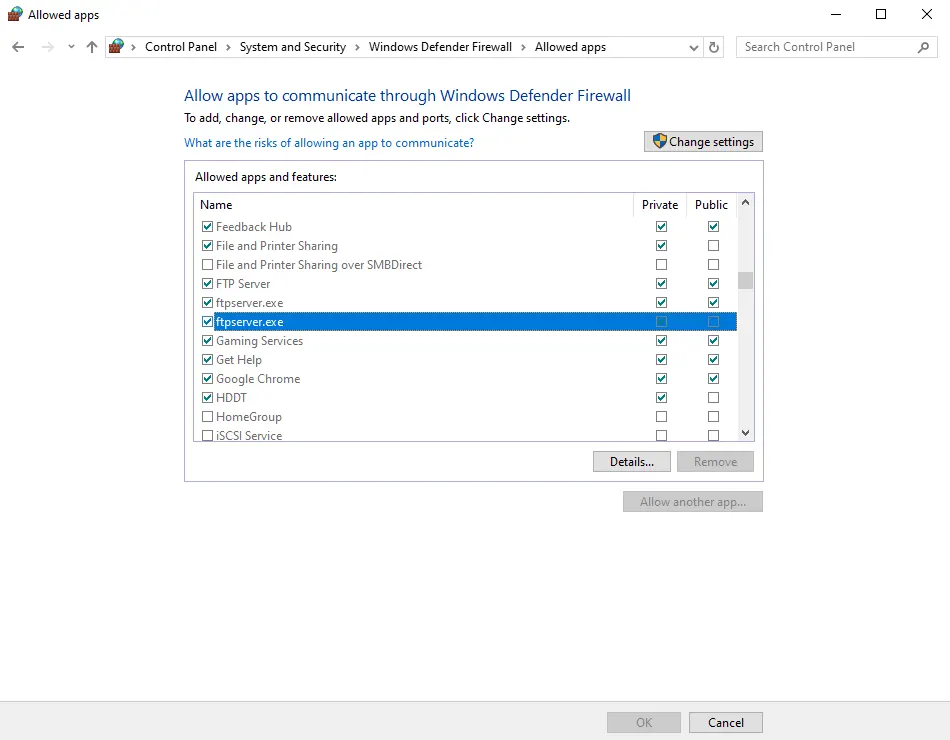This screenshot has width=950, height=740.
Task: Toggle the Feedback Hub name checkbox
Action: (207, 227)
